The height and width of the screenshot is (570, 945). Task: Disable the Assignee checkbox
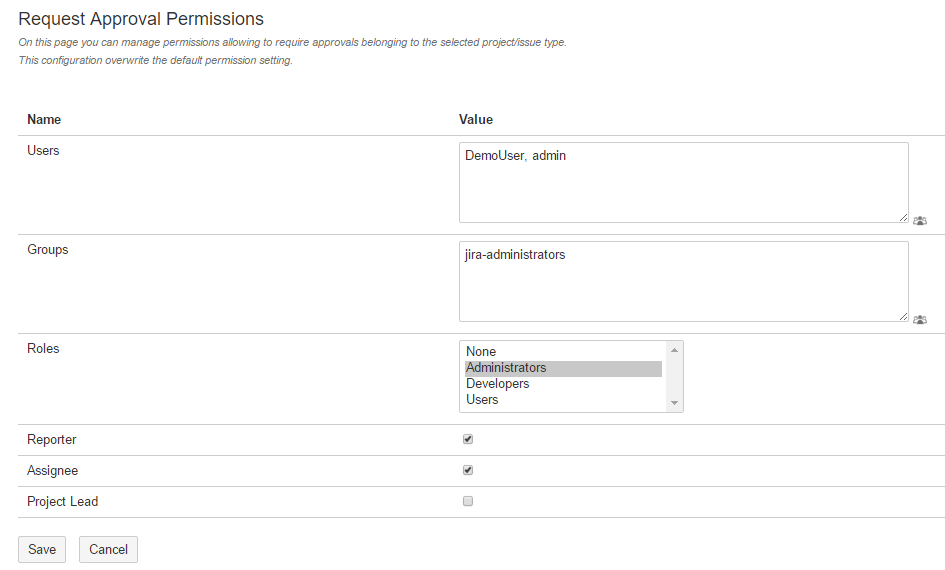467,470
